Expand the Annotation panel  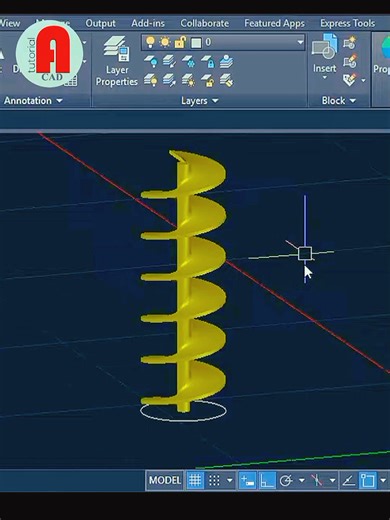(x=33, y=100)
